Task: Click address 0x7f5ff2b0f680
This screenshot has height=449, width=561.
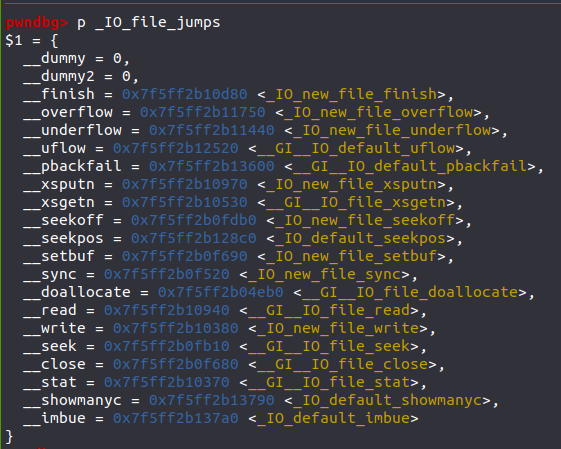Action: point(176,364)
